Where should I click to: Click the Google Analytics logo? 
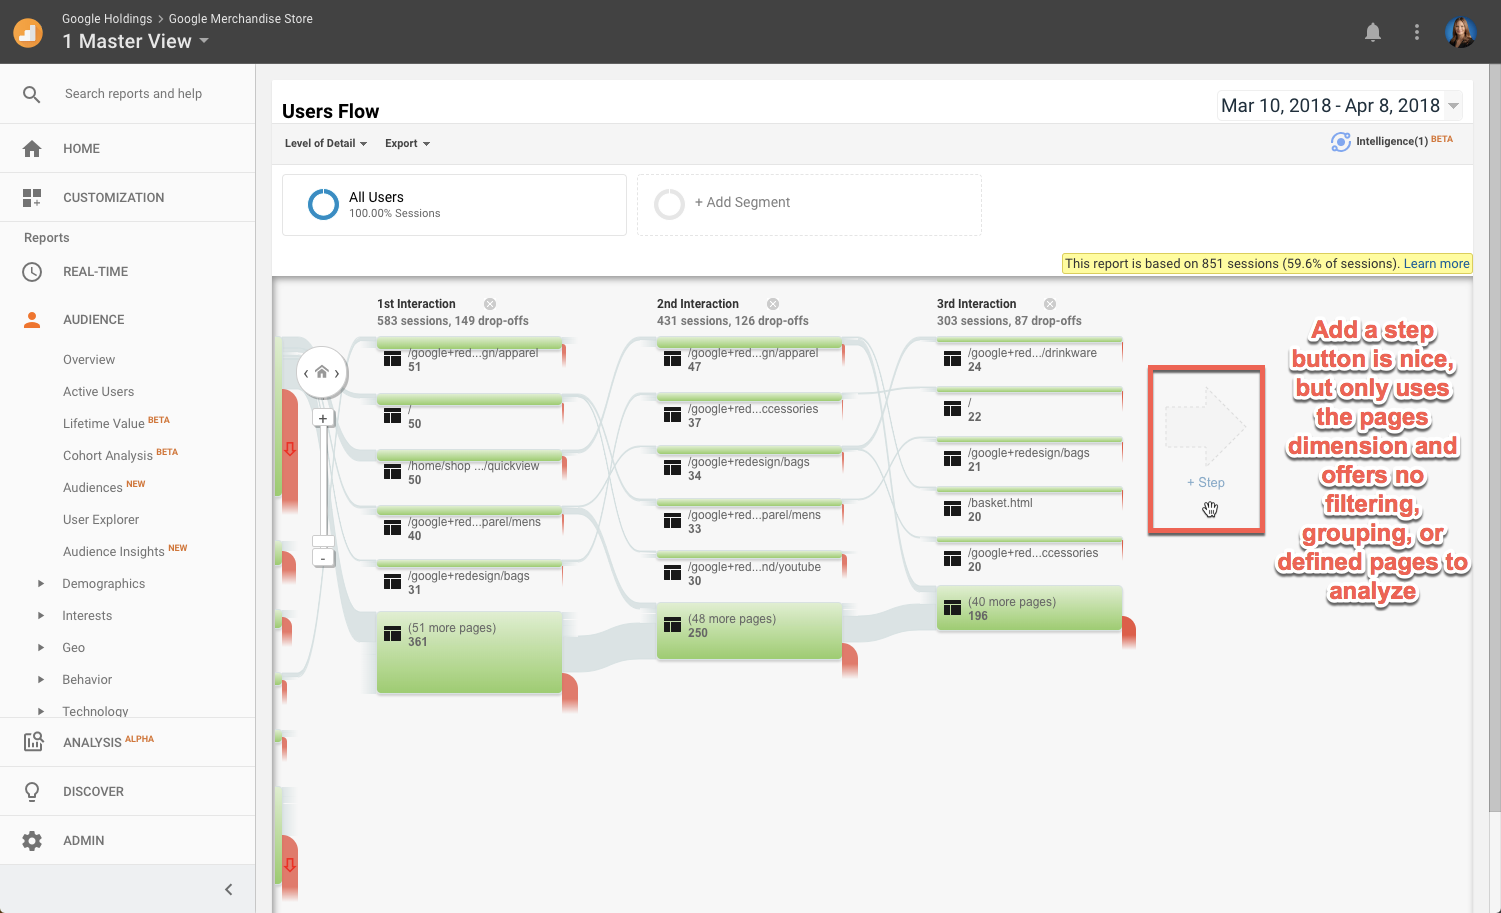pos(28,32)
